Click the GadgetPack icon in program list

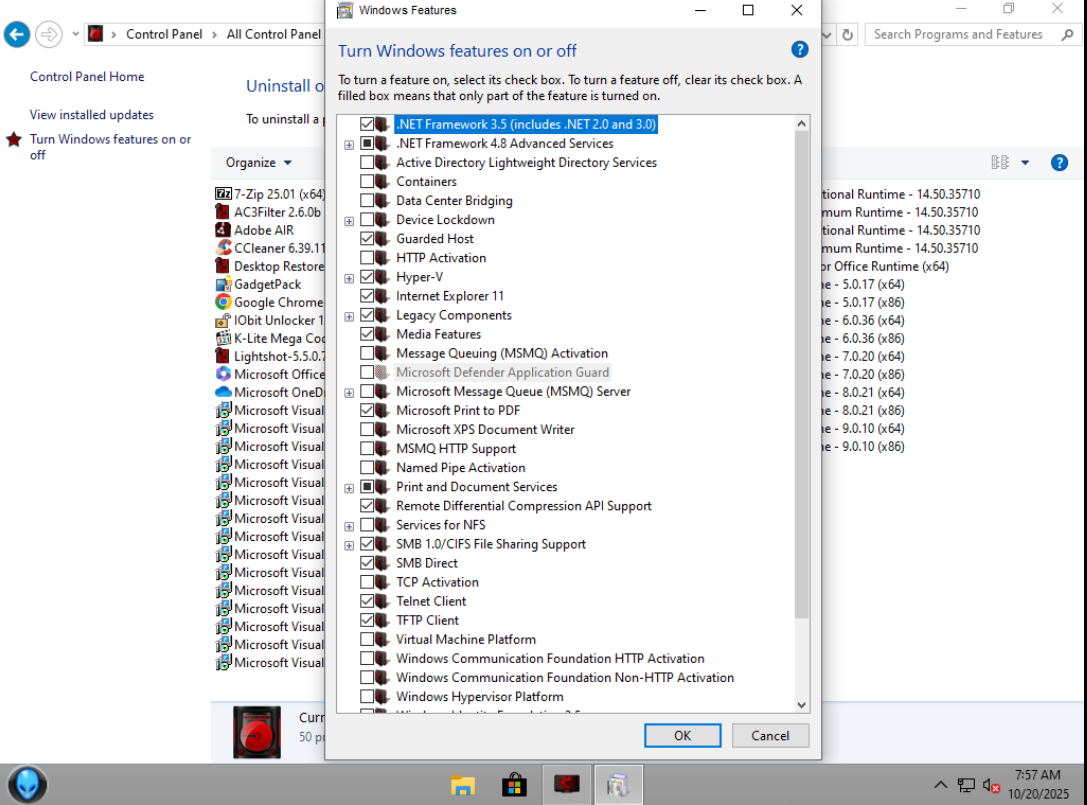click(x=223, y=284)
